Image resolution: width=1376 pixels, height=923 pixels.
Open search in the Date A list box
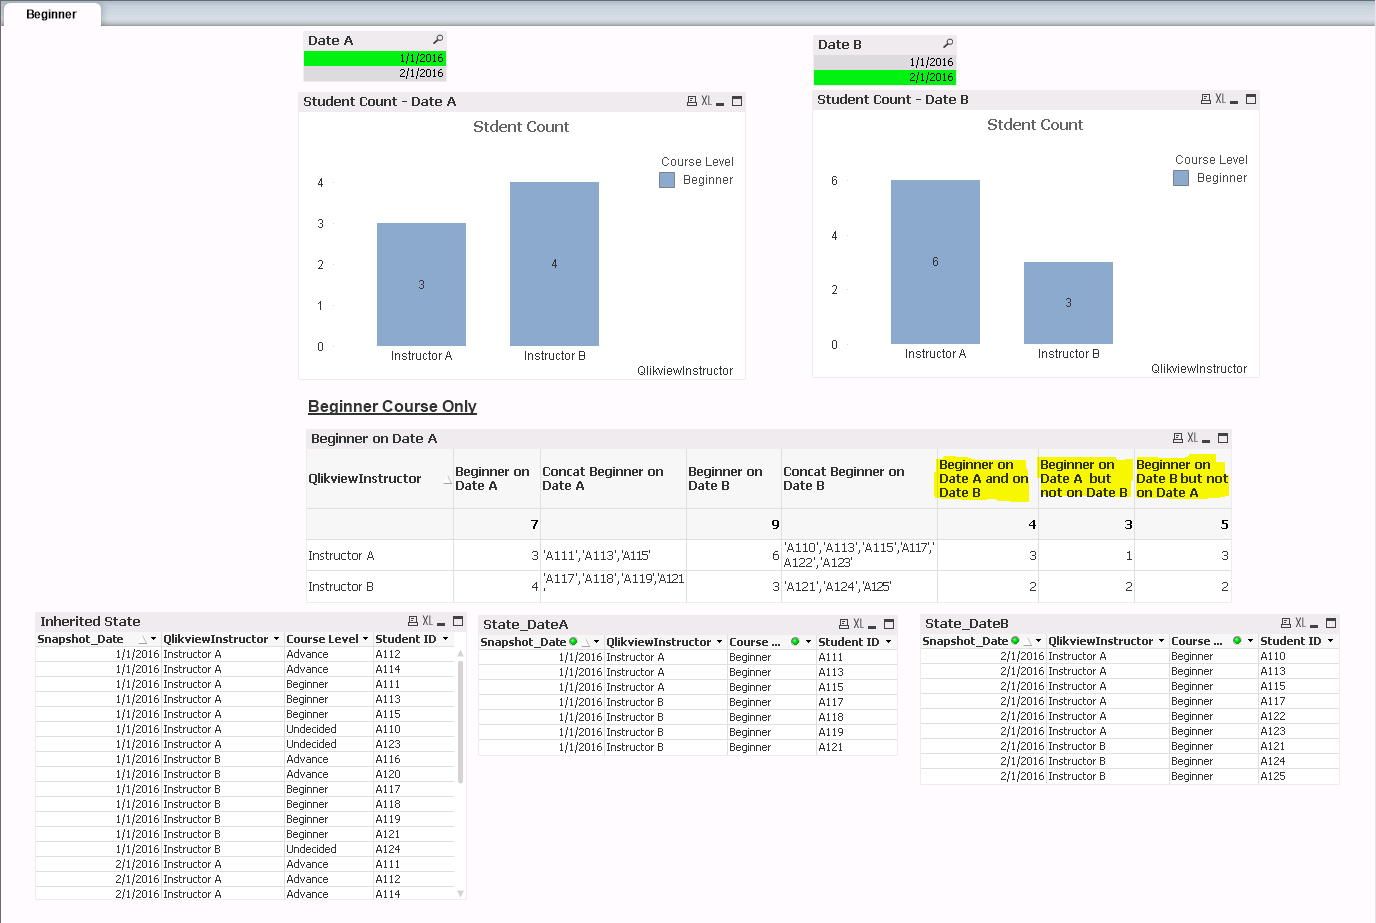coord(438,40)
